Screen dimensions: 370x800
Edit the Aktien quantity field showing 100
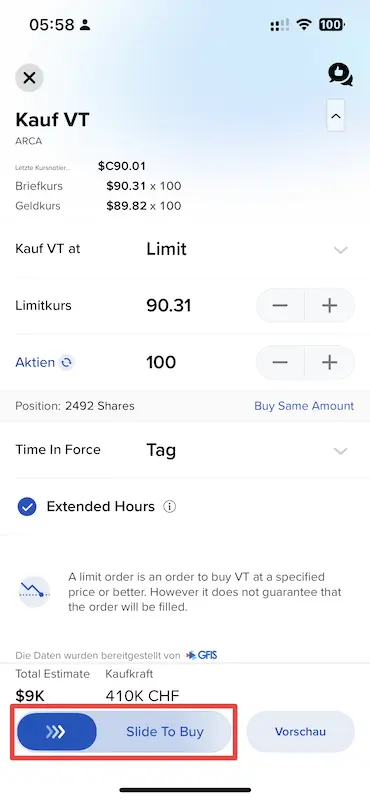[x=161, y=362]
